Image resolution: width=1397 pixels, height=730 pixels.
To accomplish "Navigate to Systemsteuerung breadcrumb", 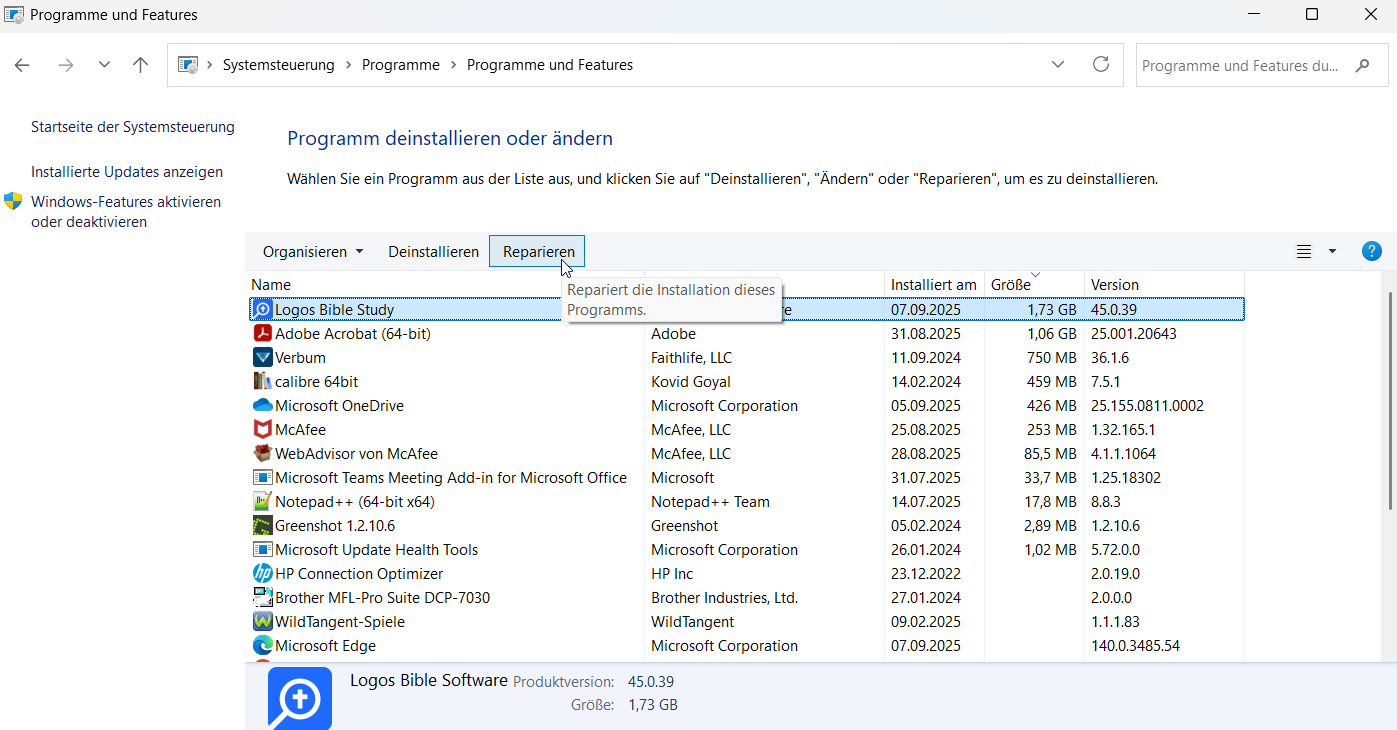I will tap(279, 65).
